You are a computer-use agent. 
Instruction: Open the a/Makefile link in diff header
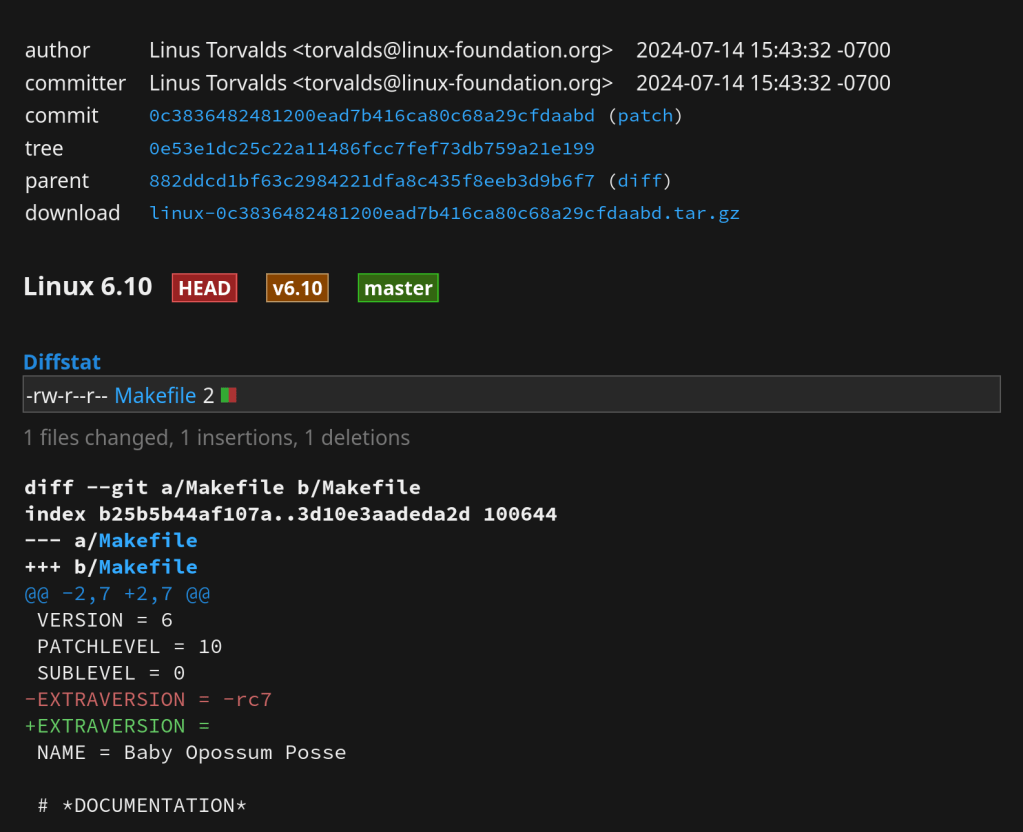pos(147,541)
